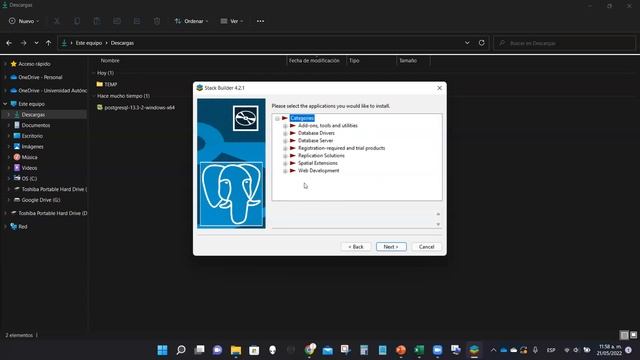Open Google Drive (G:) in sidebar

pos(40,200)
